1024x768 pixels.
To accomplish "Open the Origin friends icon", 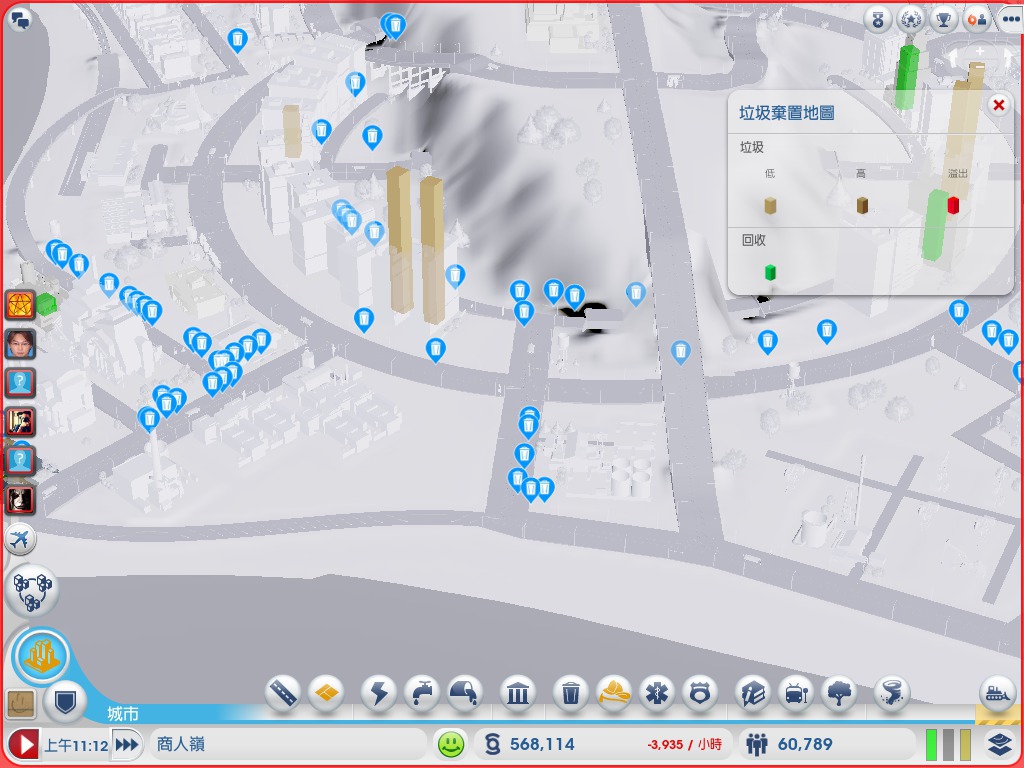I will coord(977,20).
